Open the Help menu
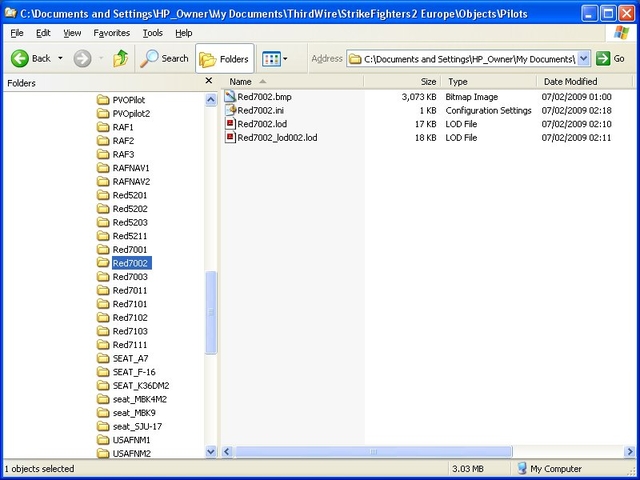640x480 pixels. [184, 33]
